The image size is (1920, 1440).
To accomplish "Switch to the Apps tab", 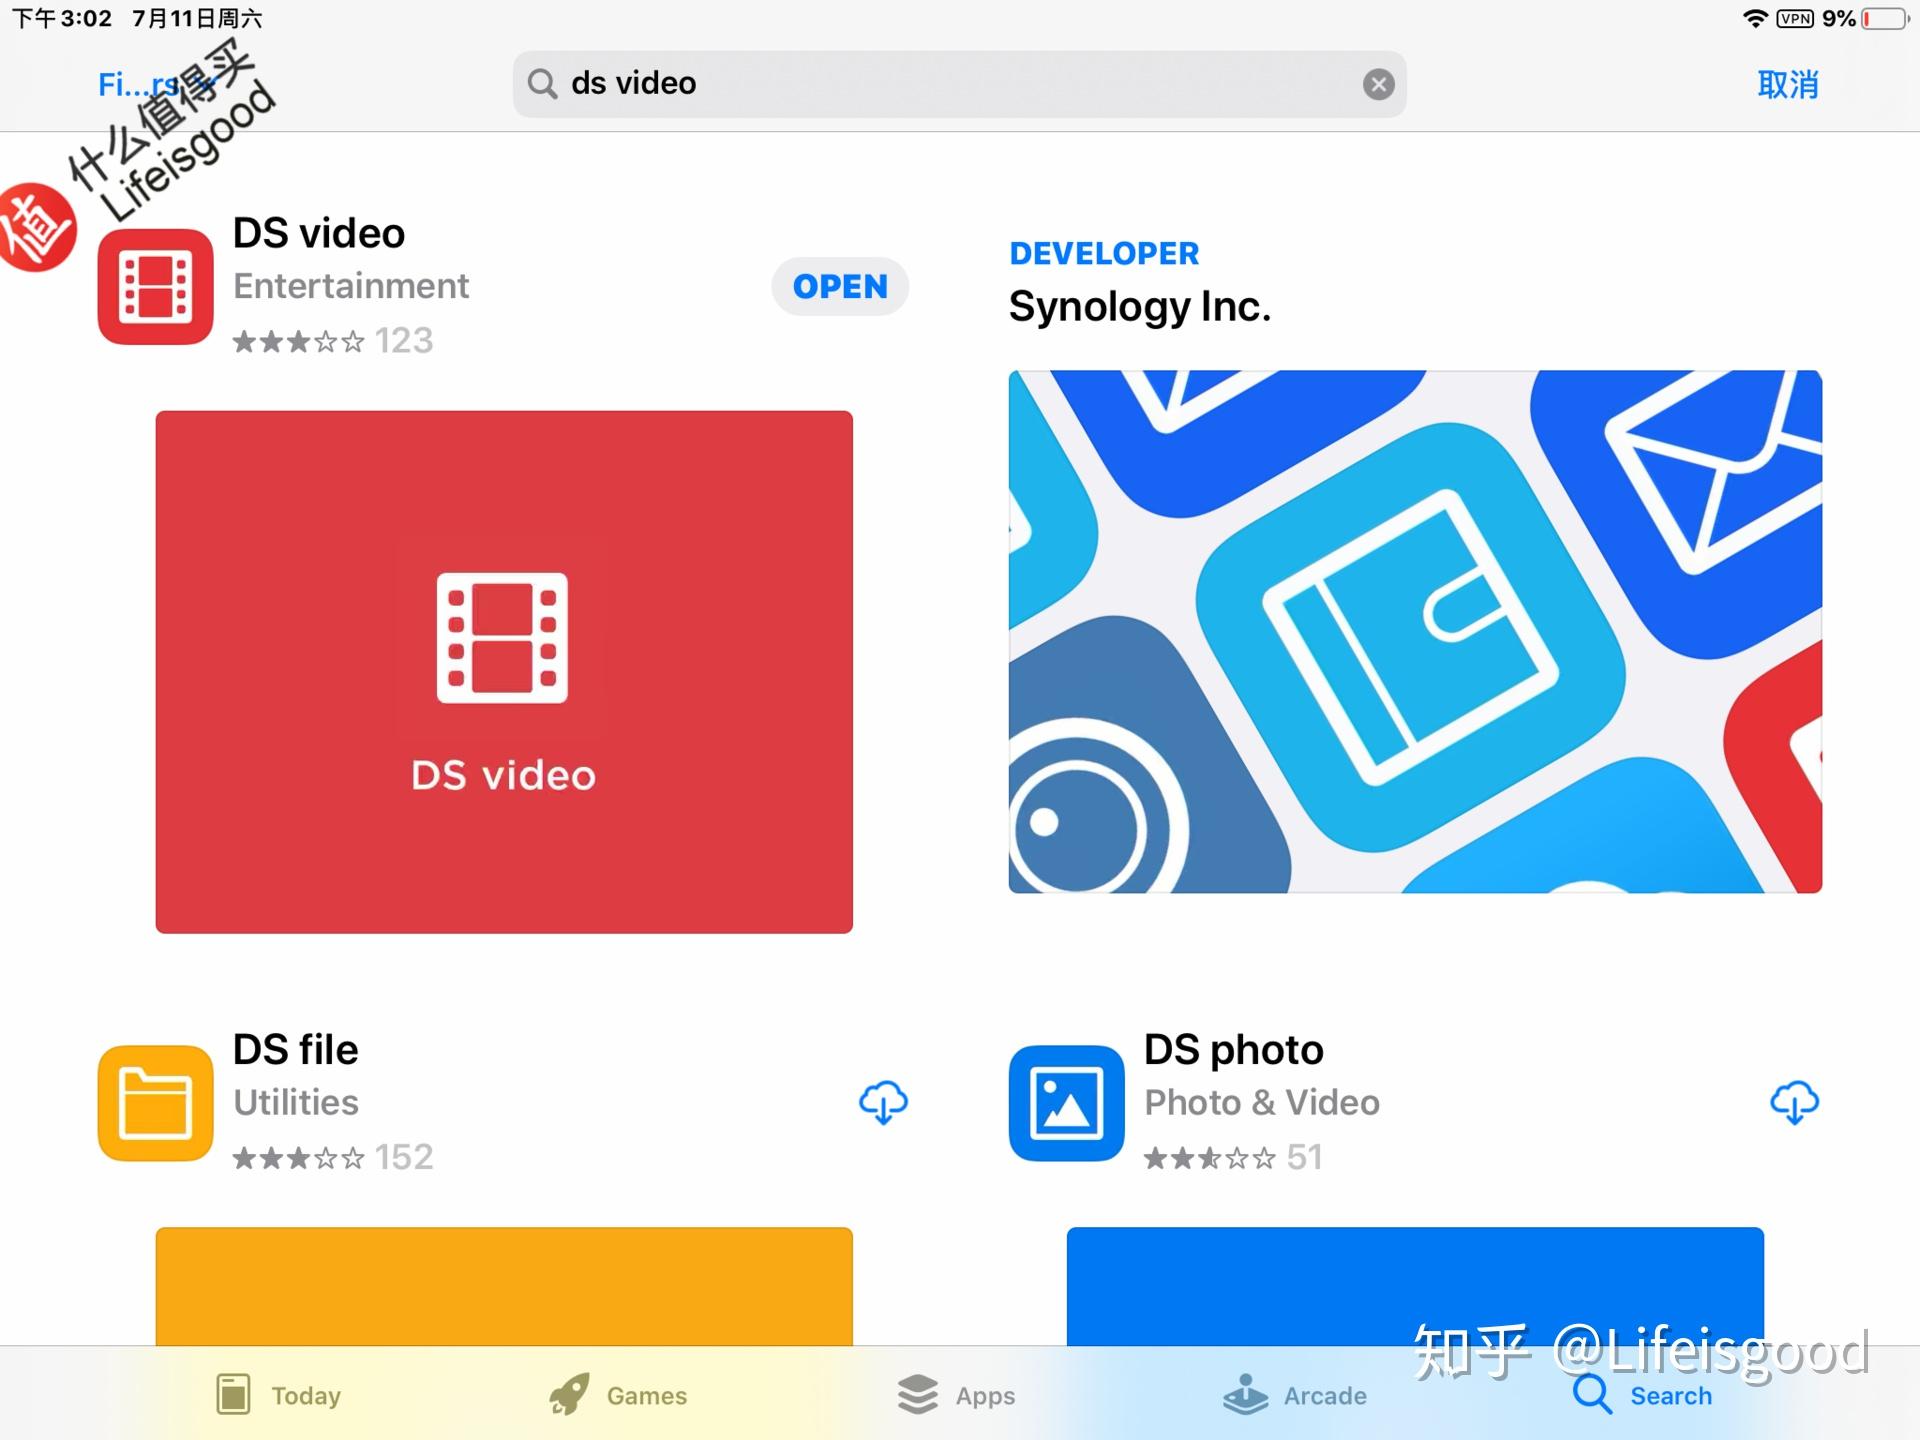I will 956,1394.
